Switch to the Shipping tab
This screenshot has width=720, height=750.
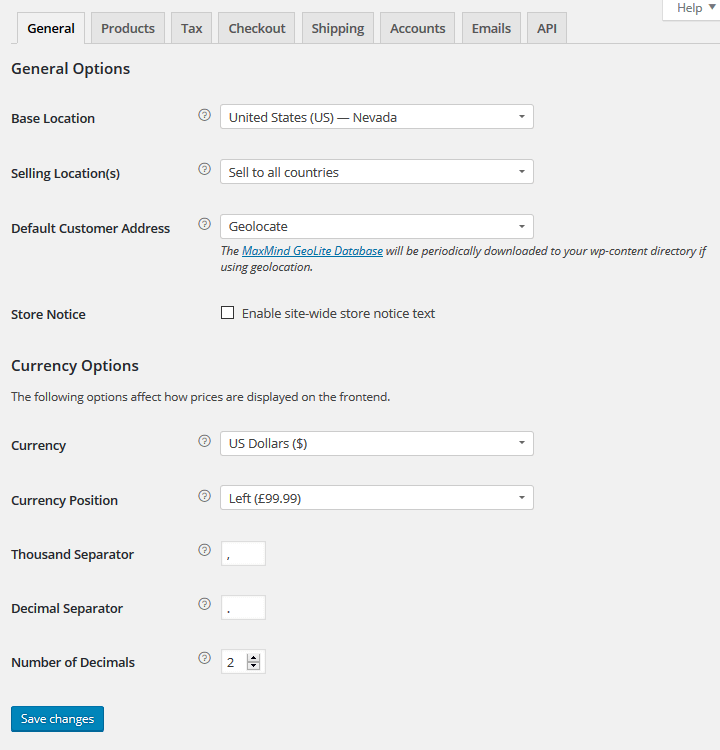click(337, 28)
